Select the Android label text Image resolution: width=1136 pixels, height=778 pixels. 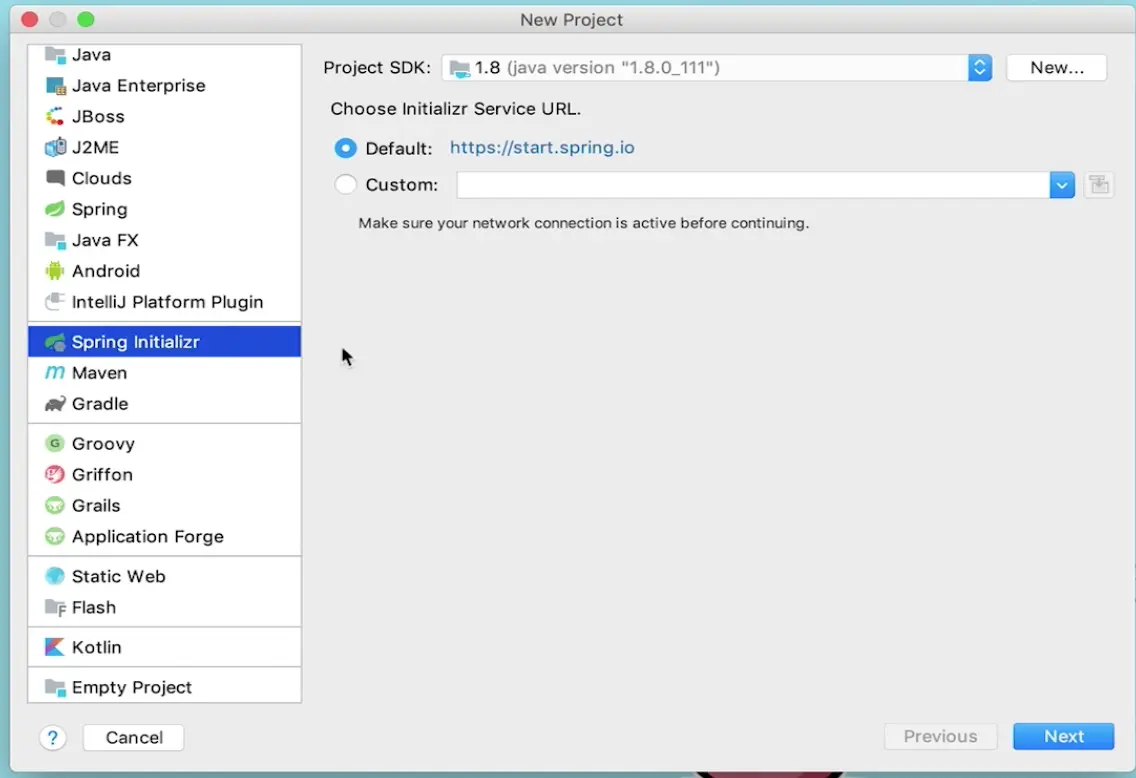pyautogui.click(x=106, y=271)
